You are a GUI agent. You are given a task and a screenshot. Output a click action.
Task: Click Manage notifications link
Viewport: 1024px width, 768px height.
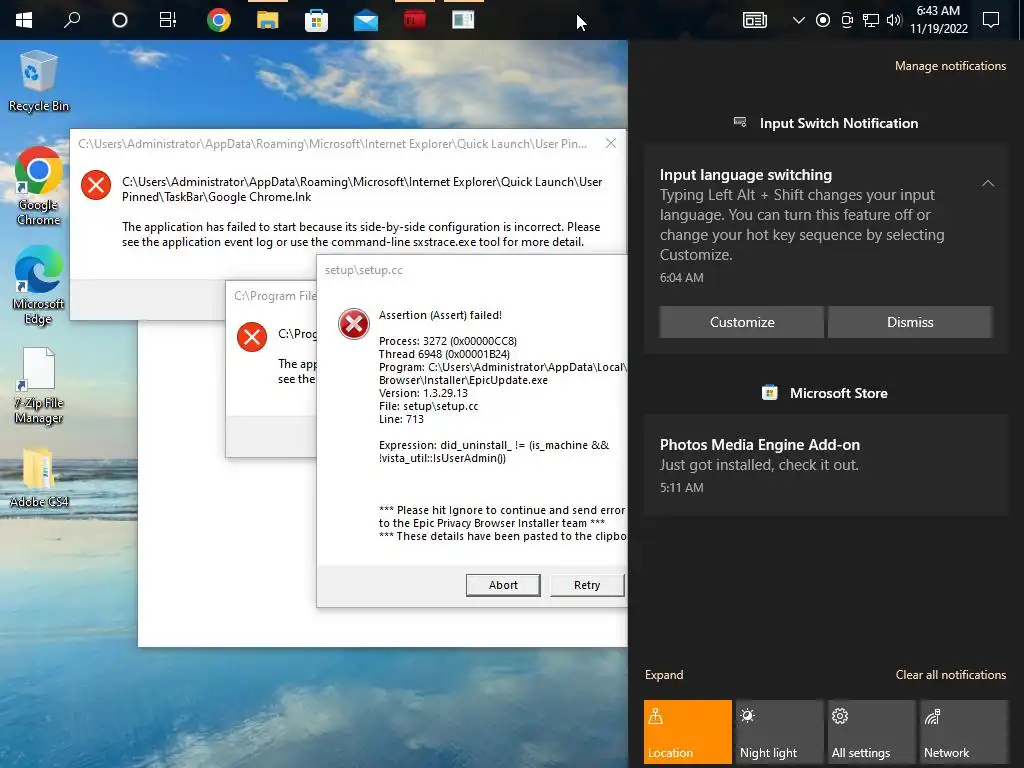pos(950,66)
